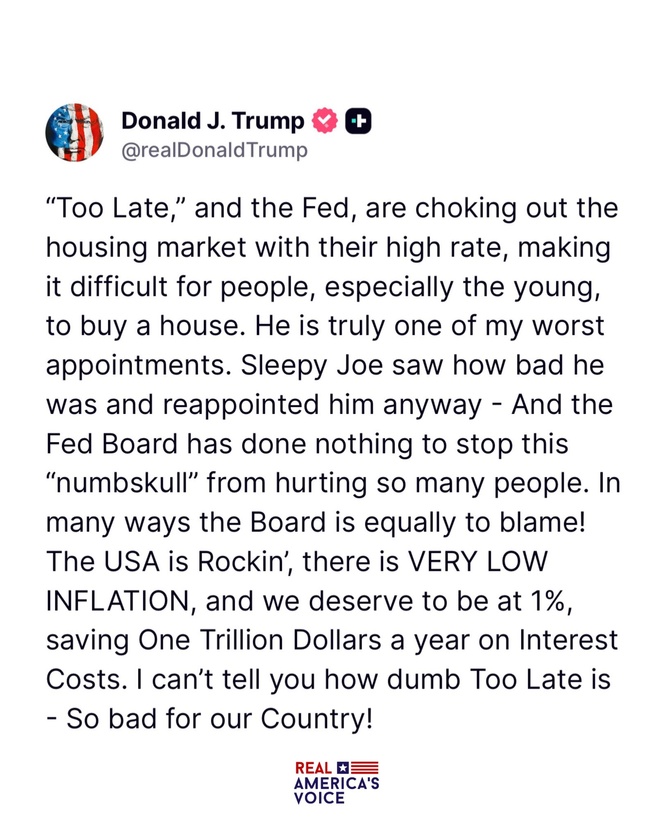The width and height of the screenshot is (671, 839).
Task: Click the closing phrase "So bad for our Country!"
Action: click(219, 719)
